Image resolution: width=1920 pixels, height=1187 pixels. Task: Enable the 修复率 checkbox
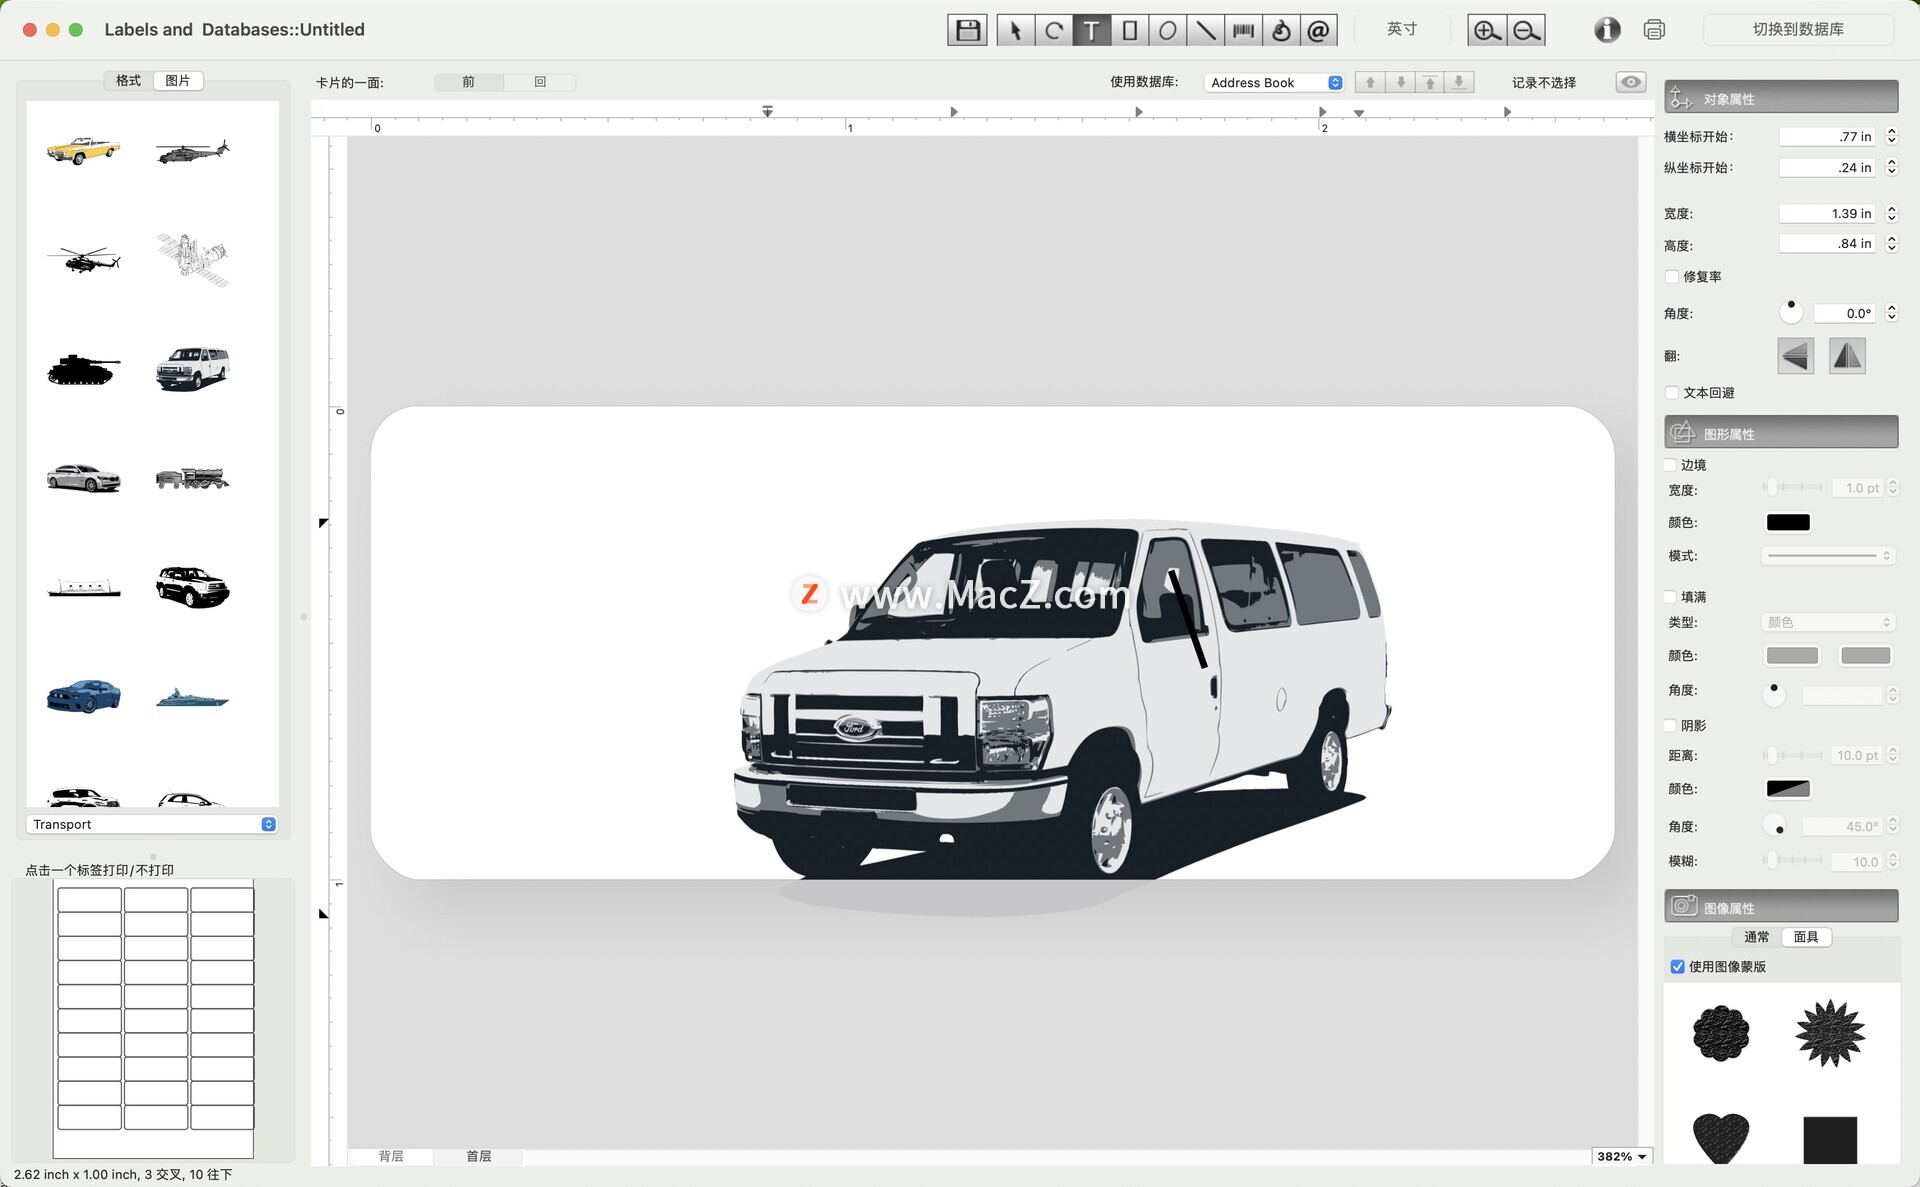point(1672,277)
